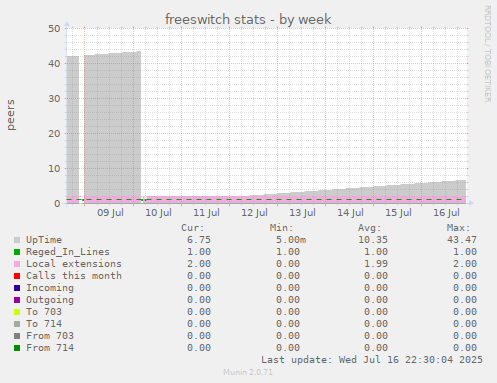Click the 'Calls this month' legend label

coord(74,276)
